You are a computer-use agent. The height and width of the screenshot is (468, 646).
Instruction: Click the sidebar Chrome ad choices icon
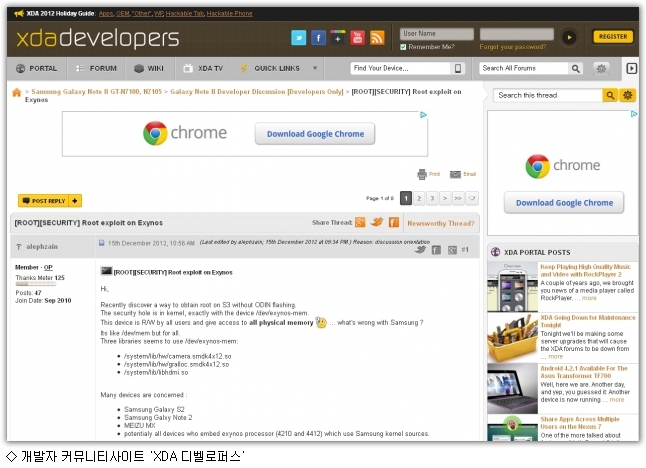pyautogui.click(x=634, y=114)
